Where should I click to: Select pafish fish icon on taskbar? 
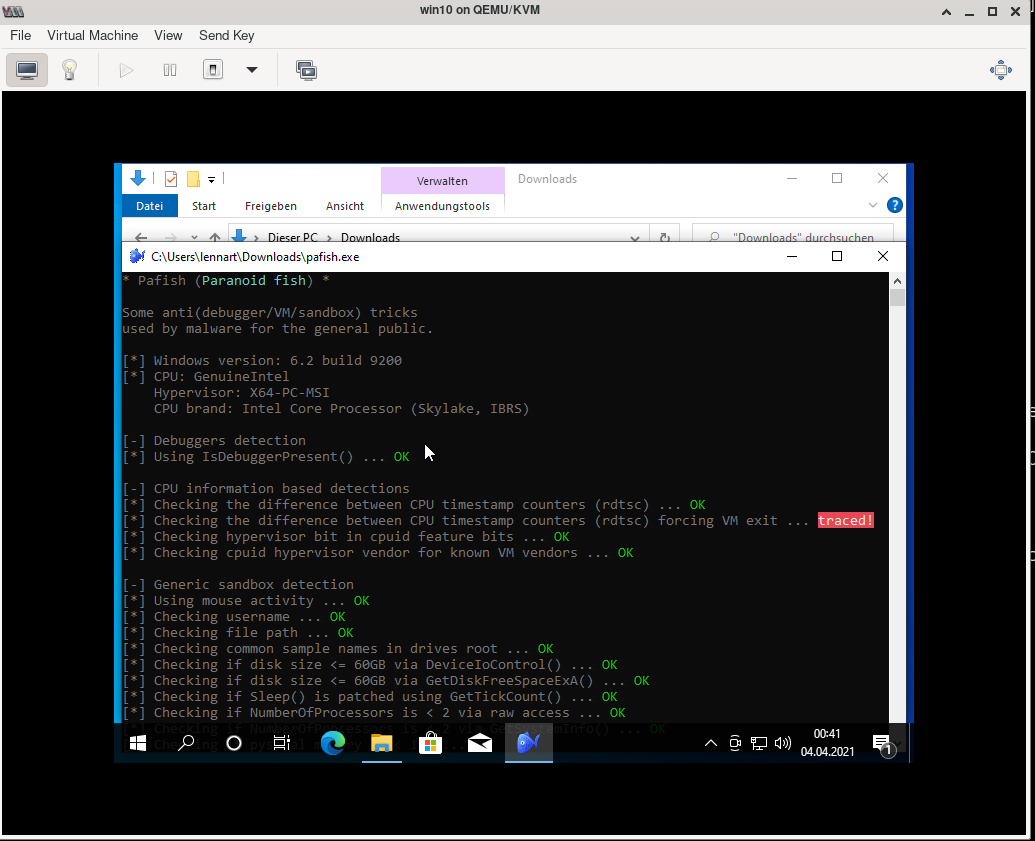[529, 743]
